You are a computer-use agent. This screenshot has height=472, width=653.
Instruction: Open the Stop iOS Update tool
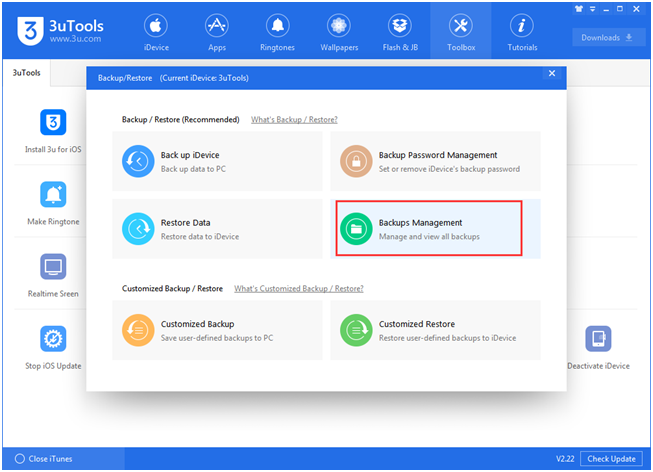click(x=53, y=348)
